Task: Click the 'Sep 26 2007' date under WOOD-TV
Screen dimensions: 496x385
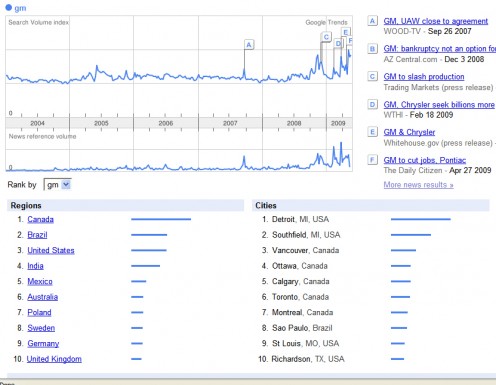Action: (x=449, y=31)
